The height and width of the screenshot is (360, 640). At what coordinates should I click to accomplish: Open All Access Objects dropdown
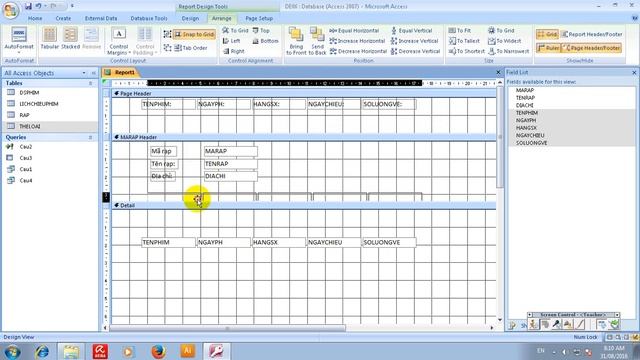[84, 73]
